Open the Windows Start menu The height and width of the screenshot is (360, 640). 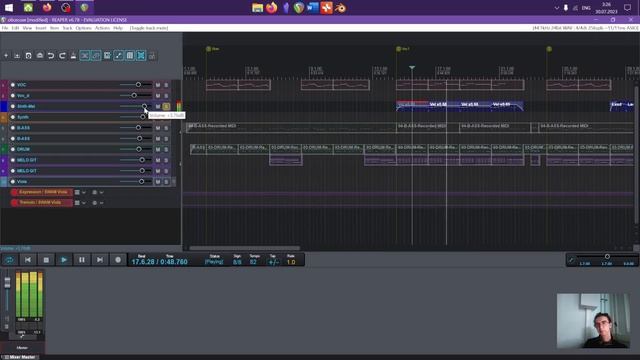[x=9, y=8]
